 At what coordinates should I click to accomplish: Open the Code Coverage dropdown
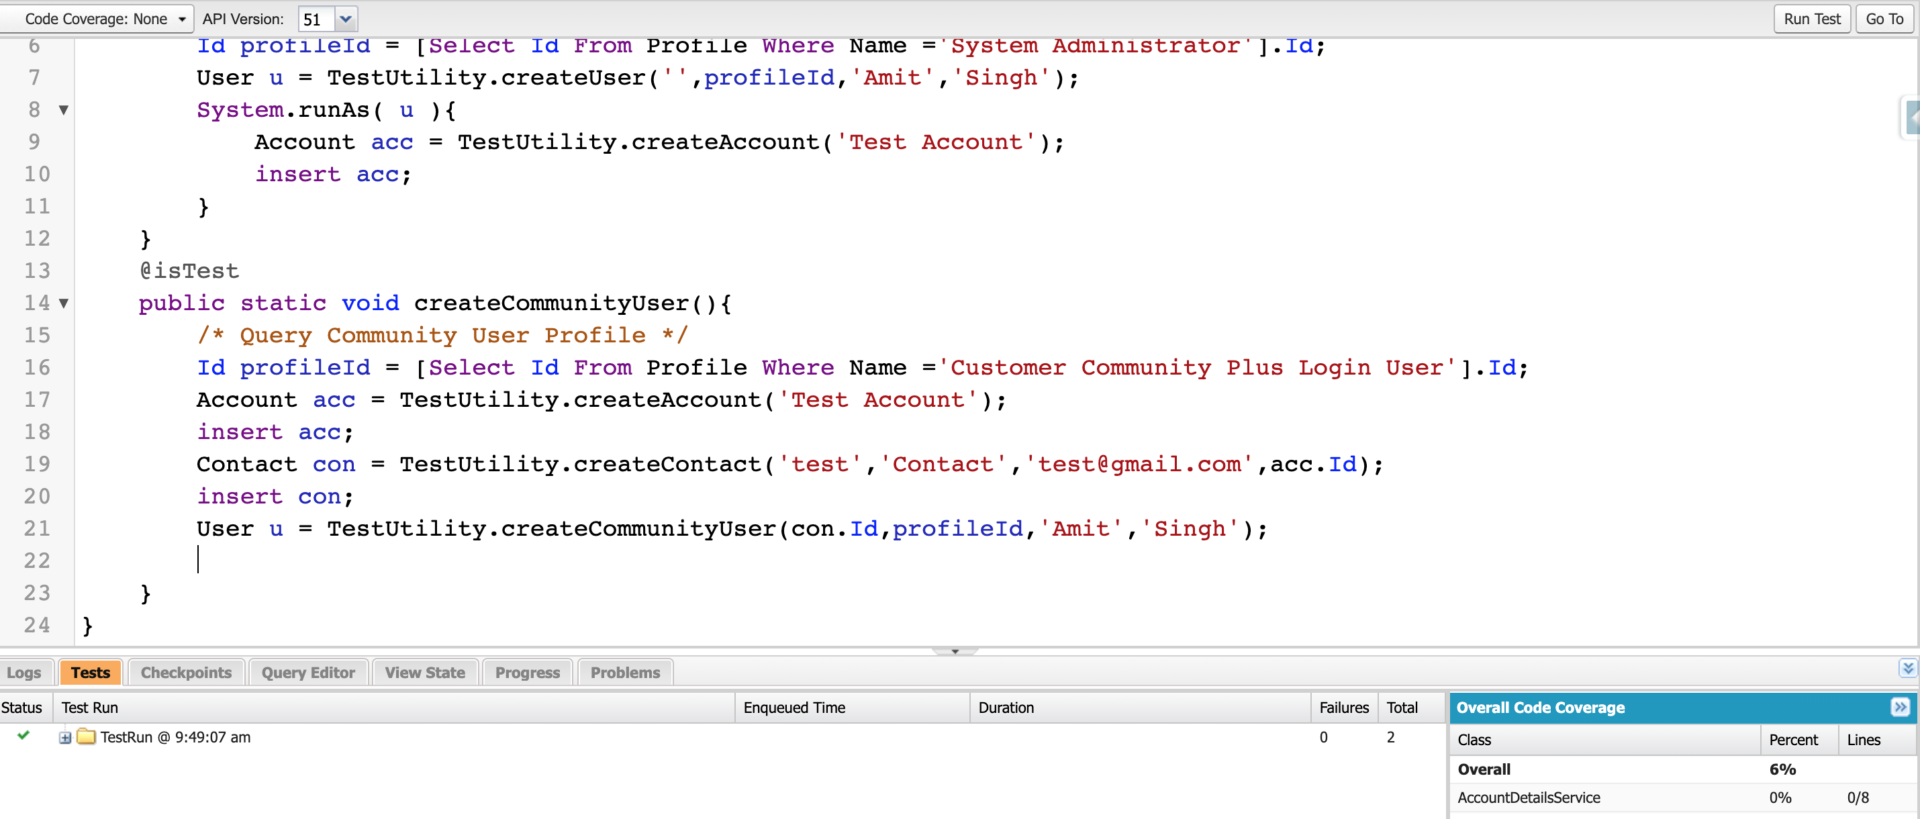coord(98,19)
